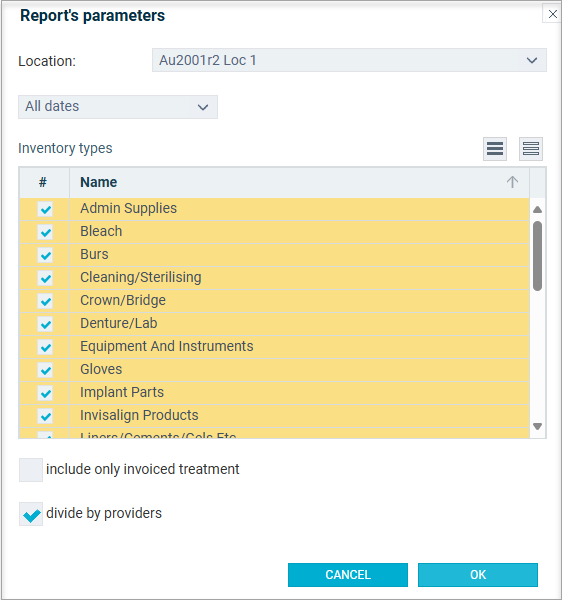Image resolution: width=562 pixels, height=600 pixels.
Task: Click the Location dropdown chevron arrow
Action: point(531,60)
